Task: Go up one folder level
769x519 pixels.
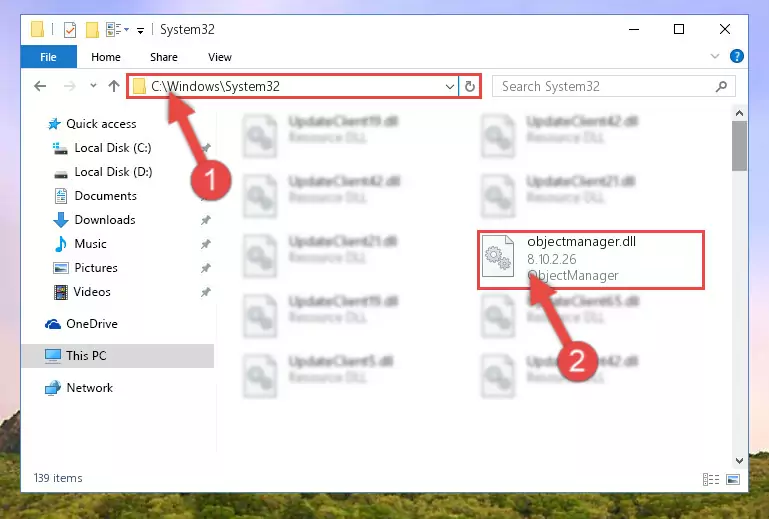Action: coord(114,86)
